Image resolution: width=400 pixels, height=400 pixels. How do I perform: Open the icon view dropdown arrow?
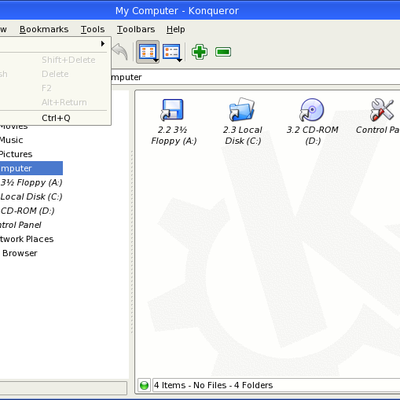pyautogui.click(x=156, y=60)
